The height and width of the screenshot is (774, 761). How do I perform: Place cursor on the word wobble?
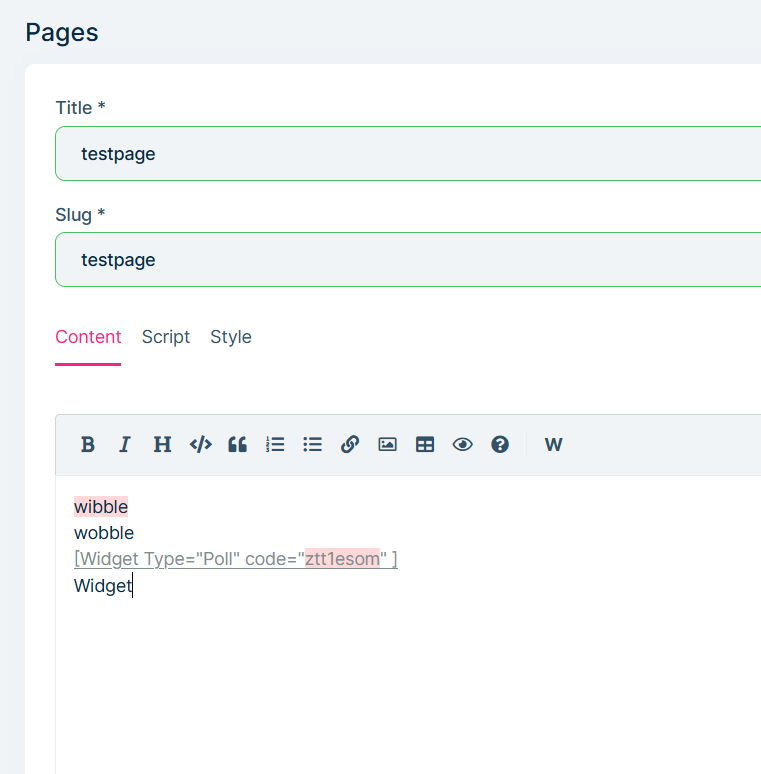[104, 533]
